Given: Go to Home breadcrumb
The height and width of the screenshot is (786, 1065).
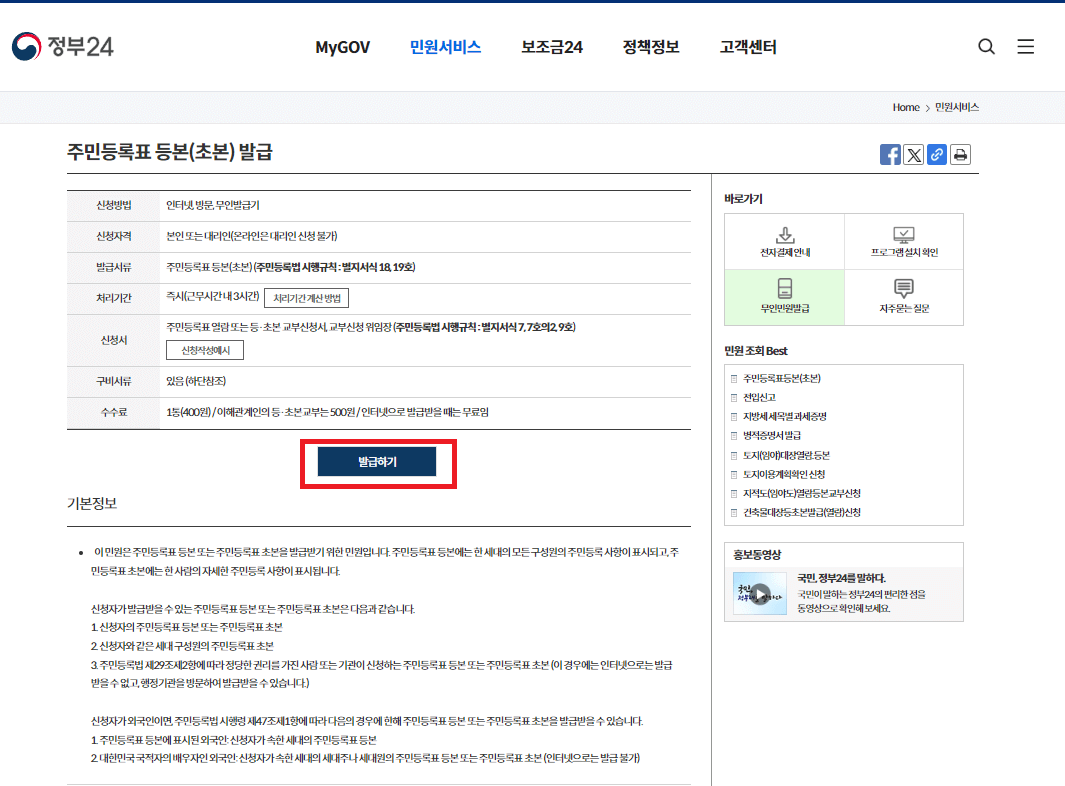Looking at the screenshot, I should (905, 107).
